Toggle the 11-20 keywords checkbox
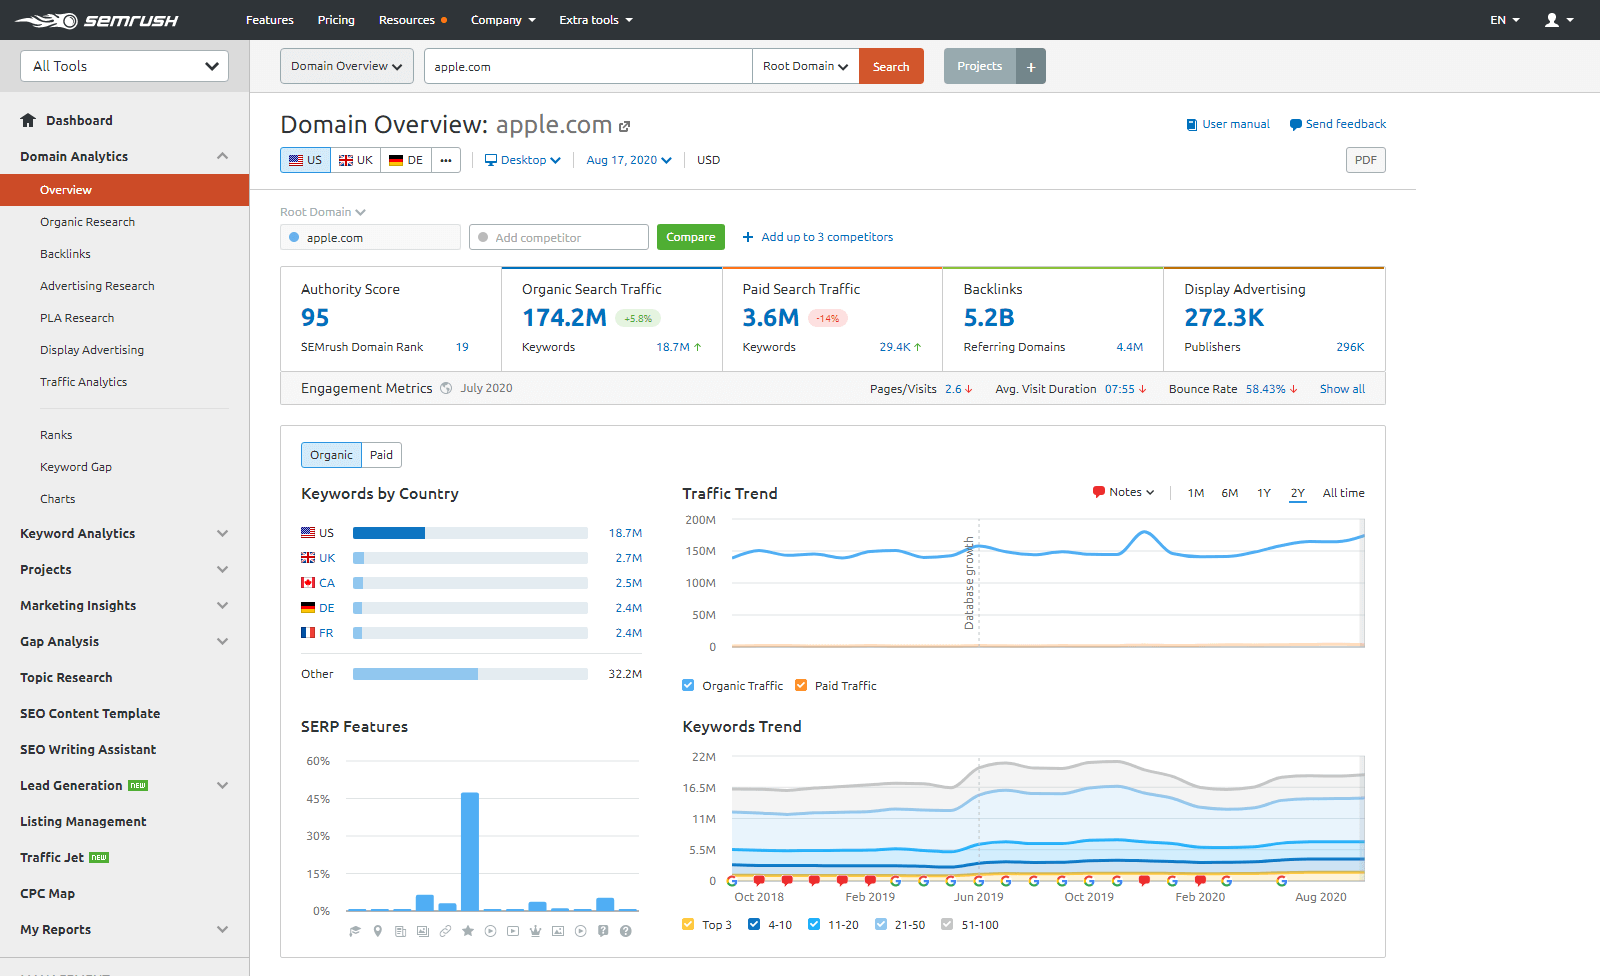 814,924
